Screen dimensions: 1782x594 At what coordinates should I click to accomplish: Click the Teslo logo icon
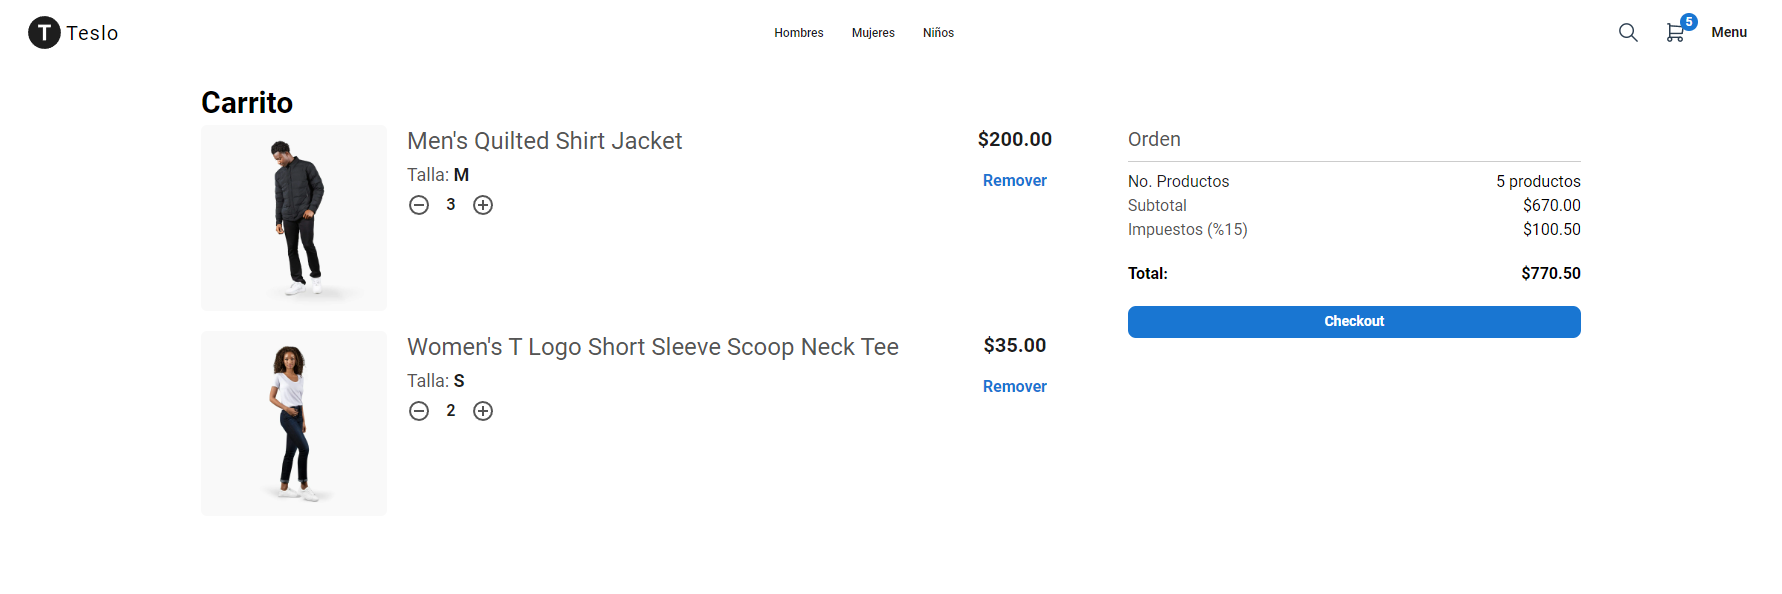(44, 33)
